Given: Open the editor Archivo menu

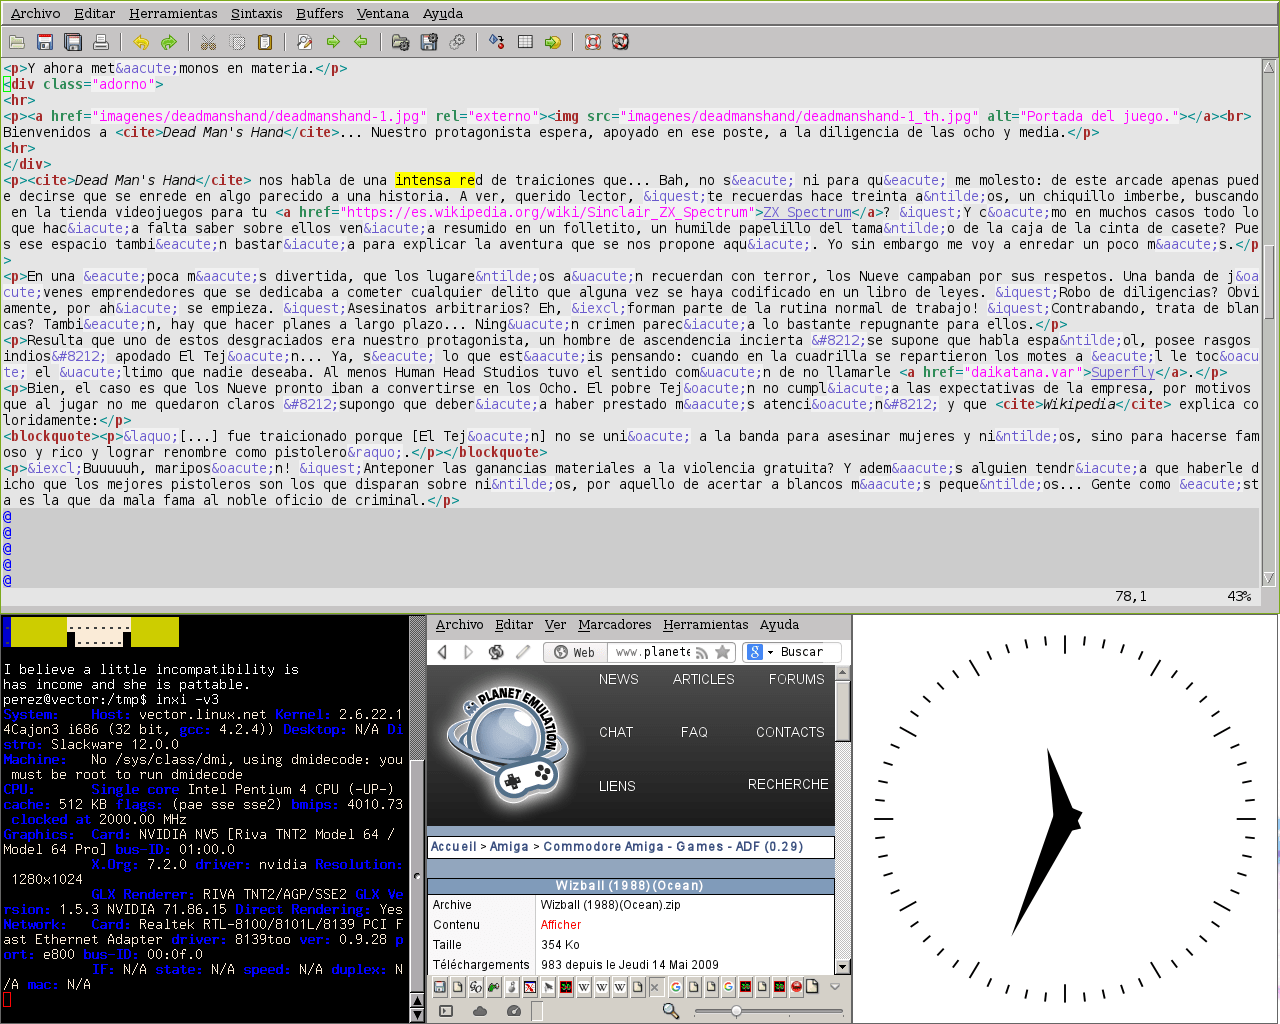Looking at the screenshot, I should (x=35, y=14).
